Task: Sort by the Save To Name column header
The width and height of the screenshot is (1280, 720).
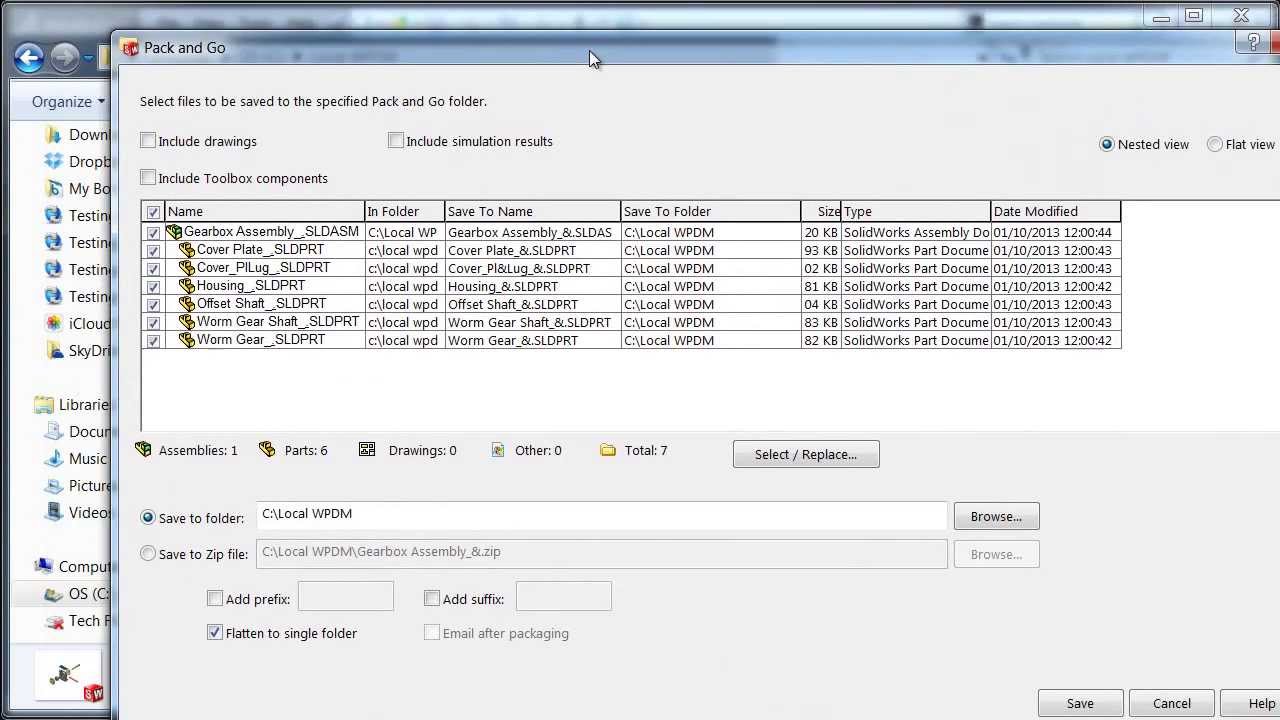Action: point(533,211)
